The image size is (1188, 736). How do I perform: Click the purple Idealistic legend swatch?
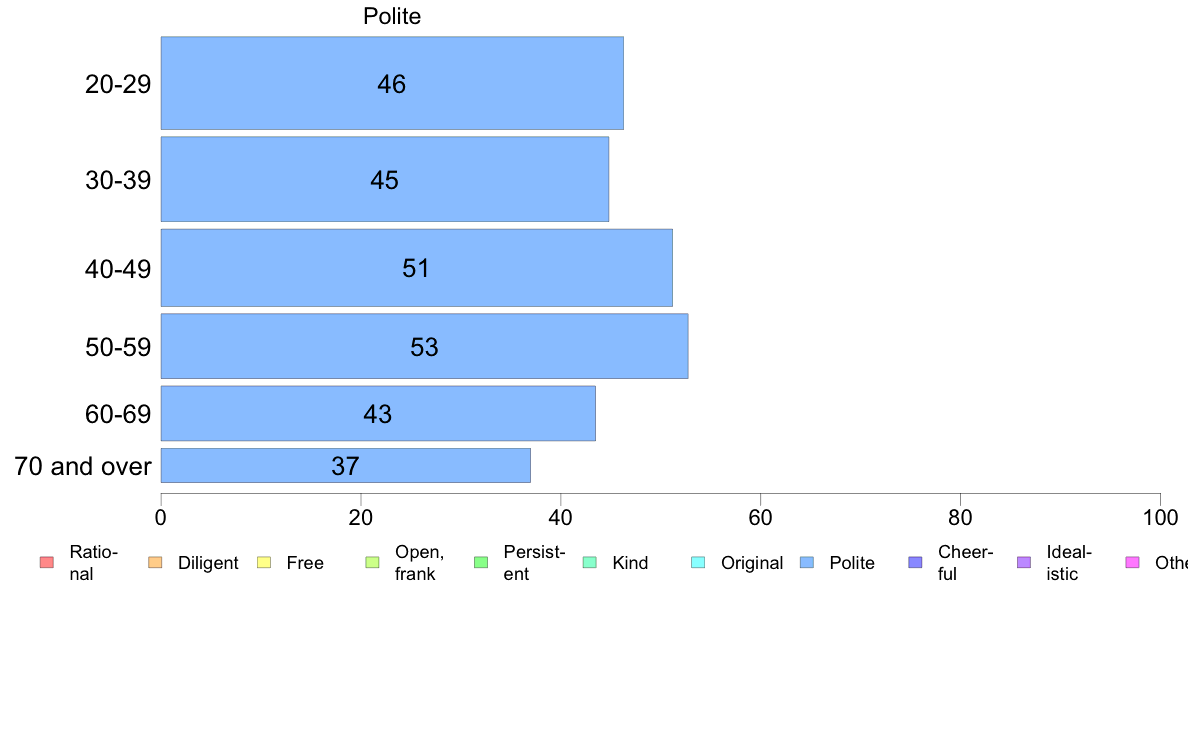point(1024,562)
